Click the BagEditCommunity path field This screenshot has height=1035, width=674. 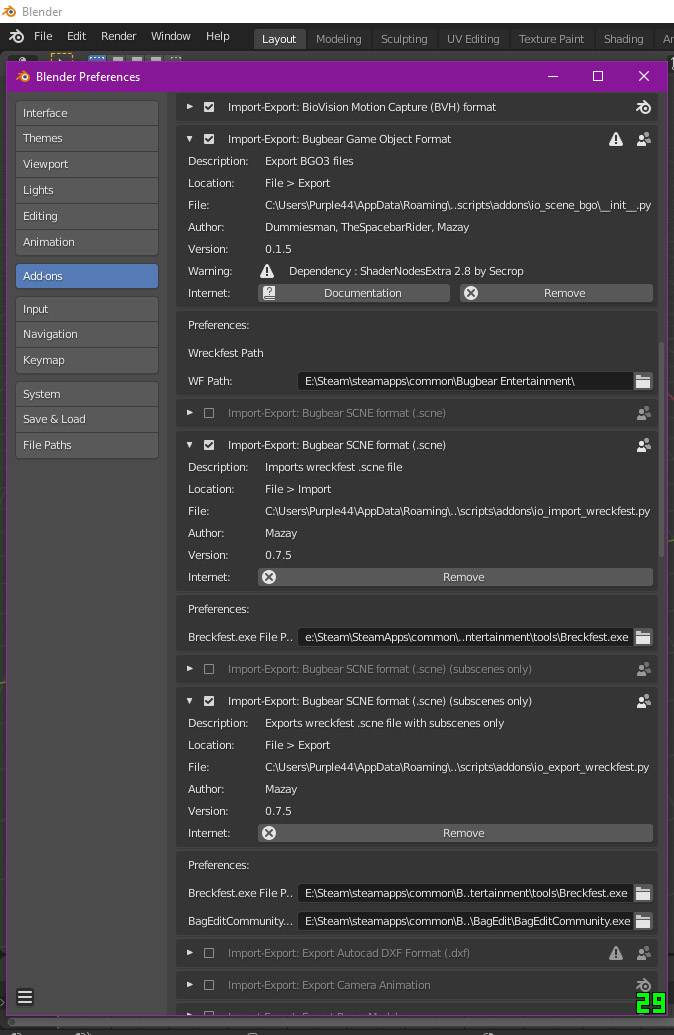coord(465,921)
